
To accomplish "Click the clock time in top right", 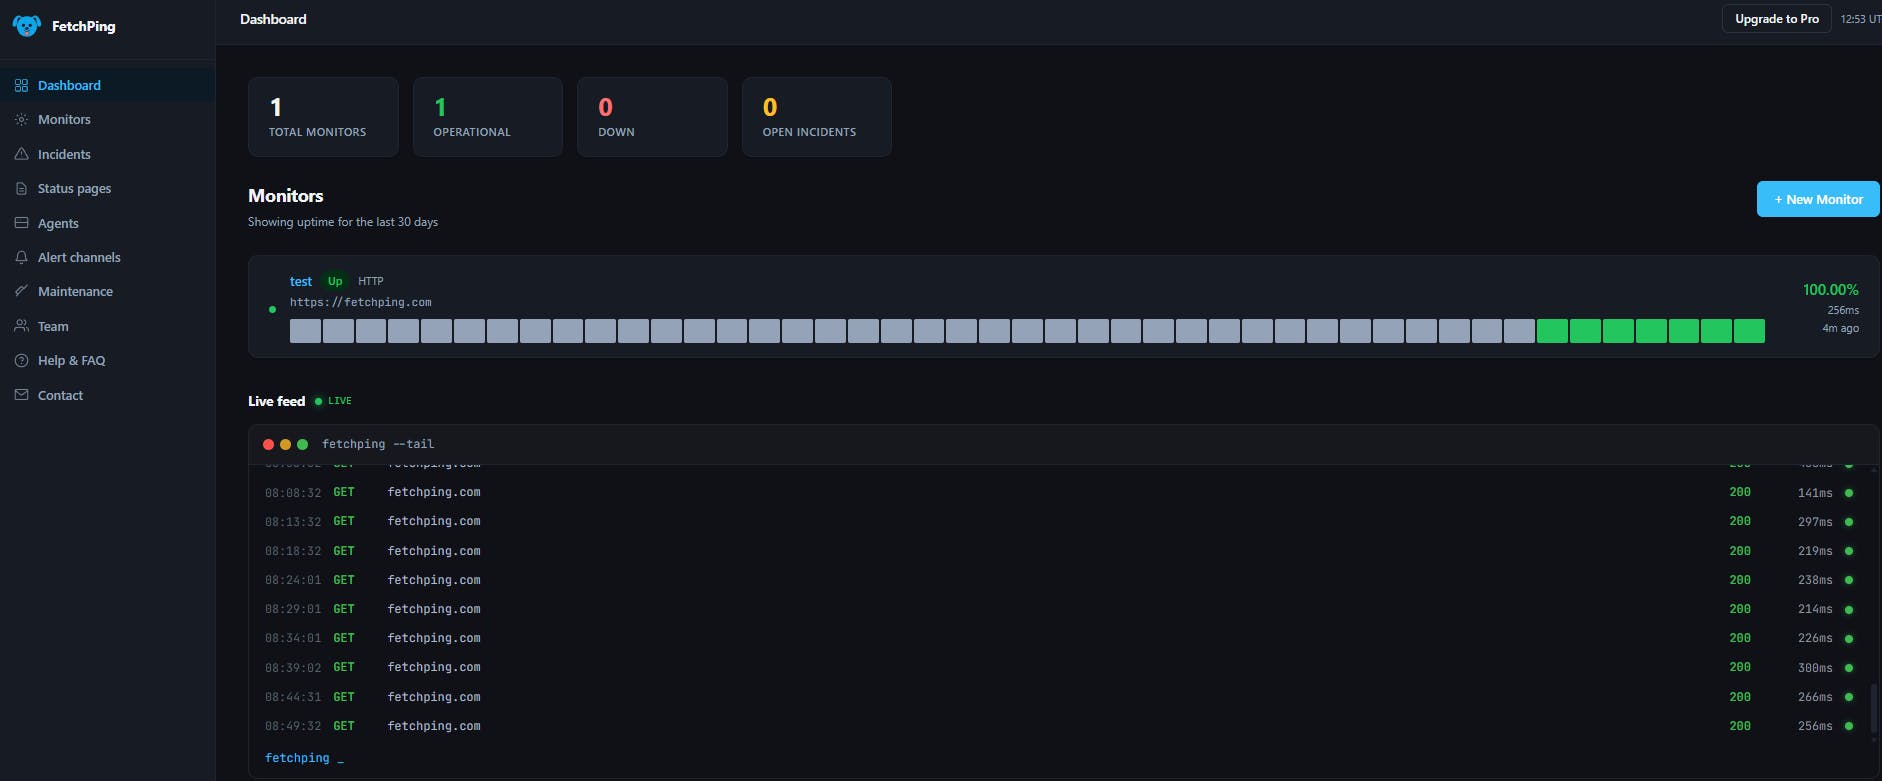I will 1860,19.
